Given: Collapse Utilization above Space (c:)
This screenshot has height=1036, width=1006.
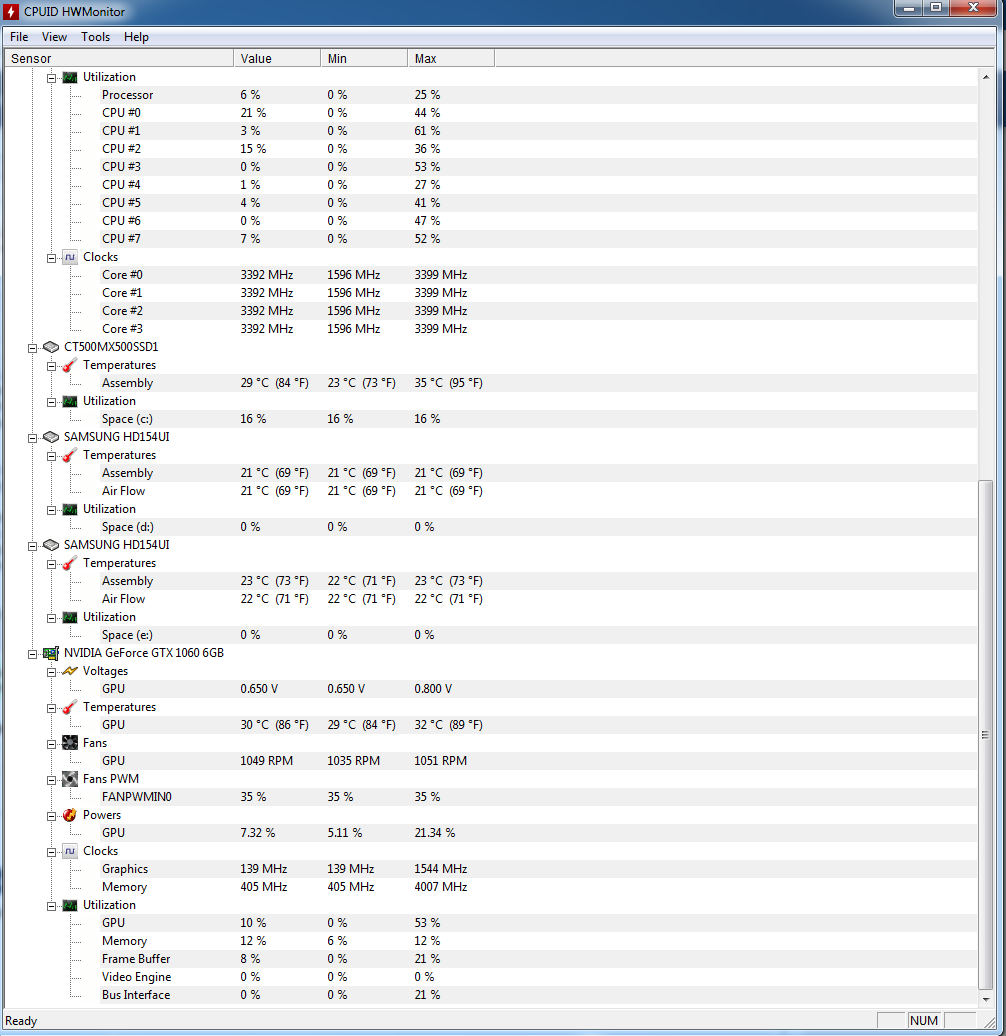Looking at the screenshot, I should pyautogui.click(x=52, y=402).
